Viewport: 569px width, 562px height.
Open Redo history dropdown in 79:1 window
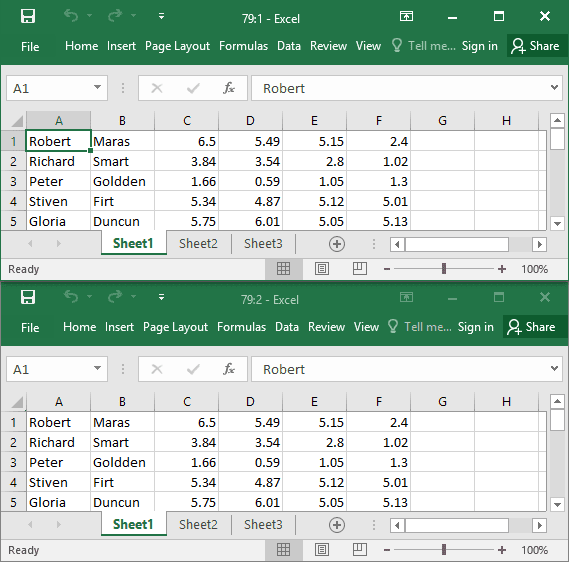pyautogui.click(x=134, y=16)
